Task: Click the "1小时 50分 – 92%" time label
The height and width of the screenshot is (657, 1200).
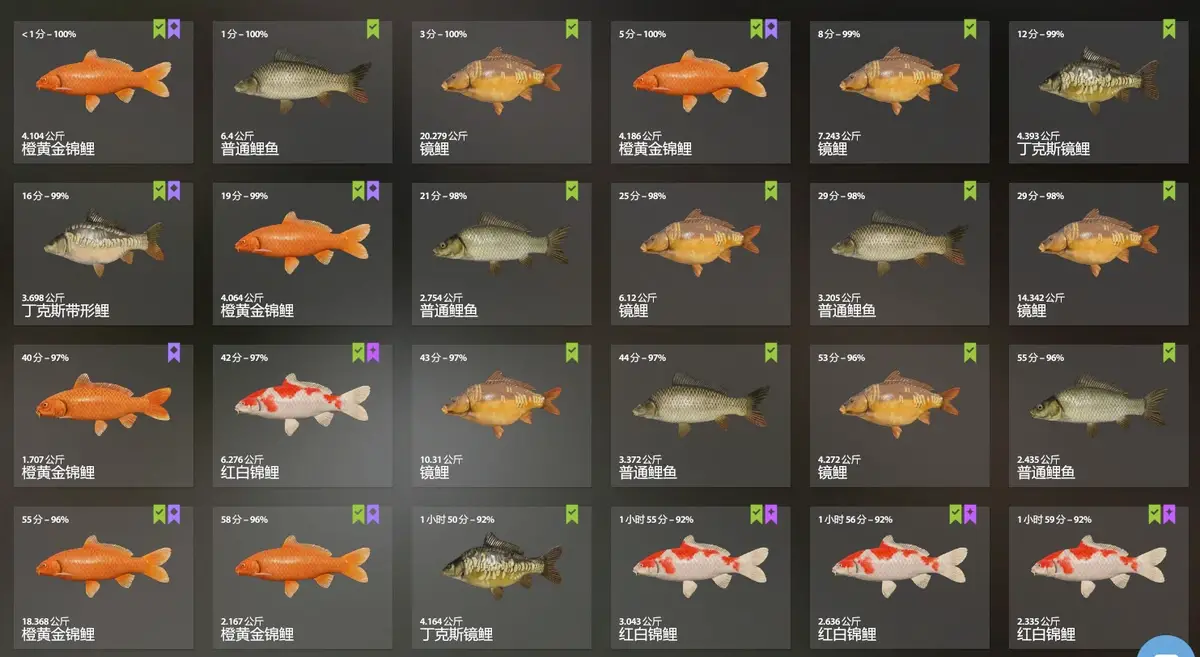Action: click(x=457, y=520)
